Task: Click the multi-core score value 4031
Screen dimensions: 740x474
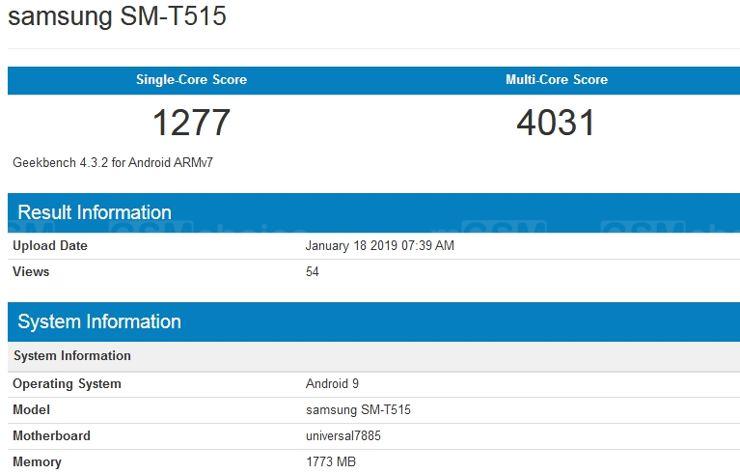Action: [x=555, y=122]
